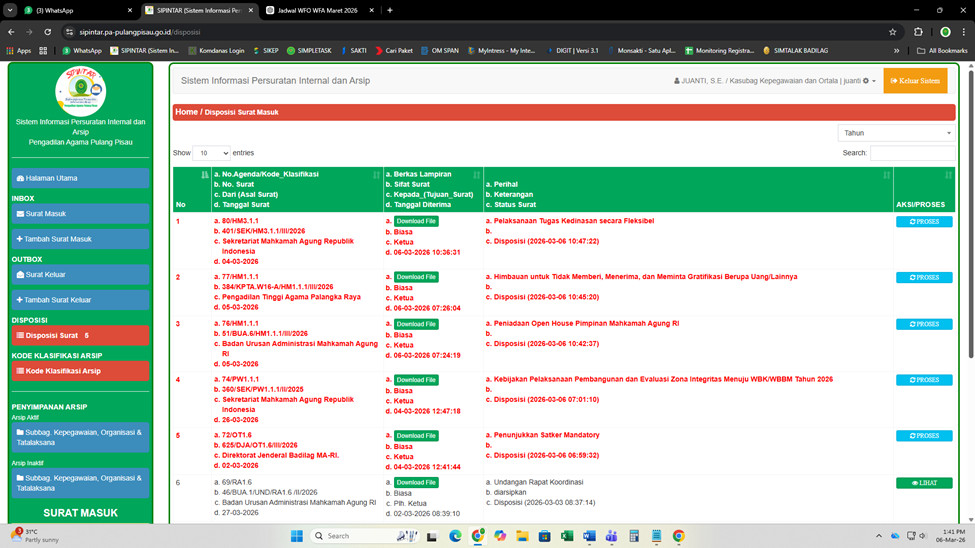Viewport: 975px width, 548px height.
Task: Reload the page using the browser refresh icon
Action: pyautogui.click(x=47, y=32)
